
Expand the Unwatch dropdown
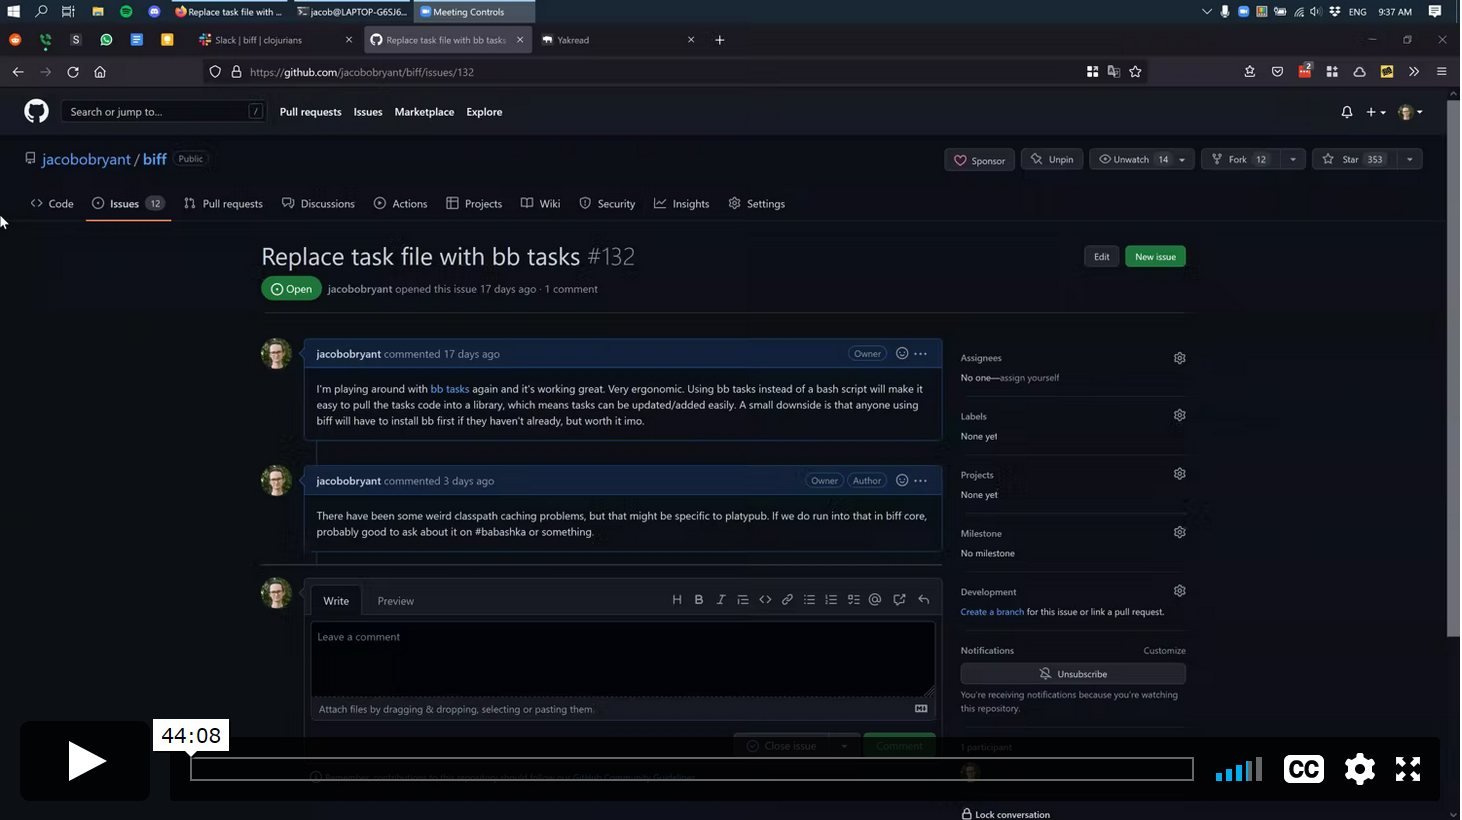(x=1180, y=158)
